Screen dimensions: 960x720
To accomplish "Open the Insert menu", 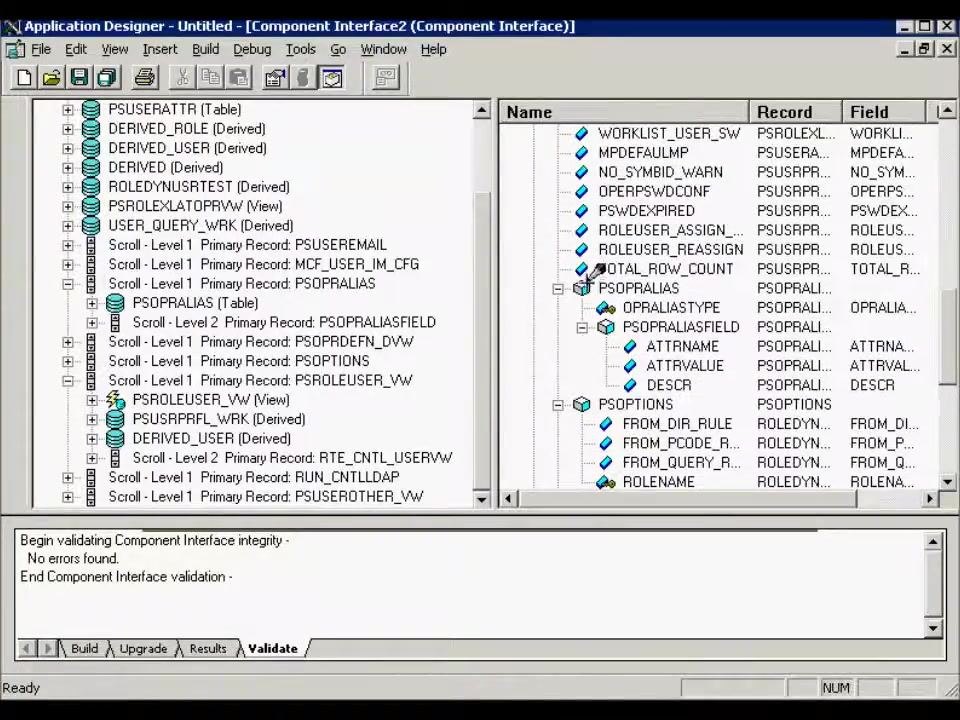I will click(160, 49).
